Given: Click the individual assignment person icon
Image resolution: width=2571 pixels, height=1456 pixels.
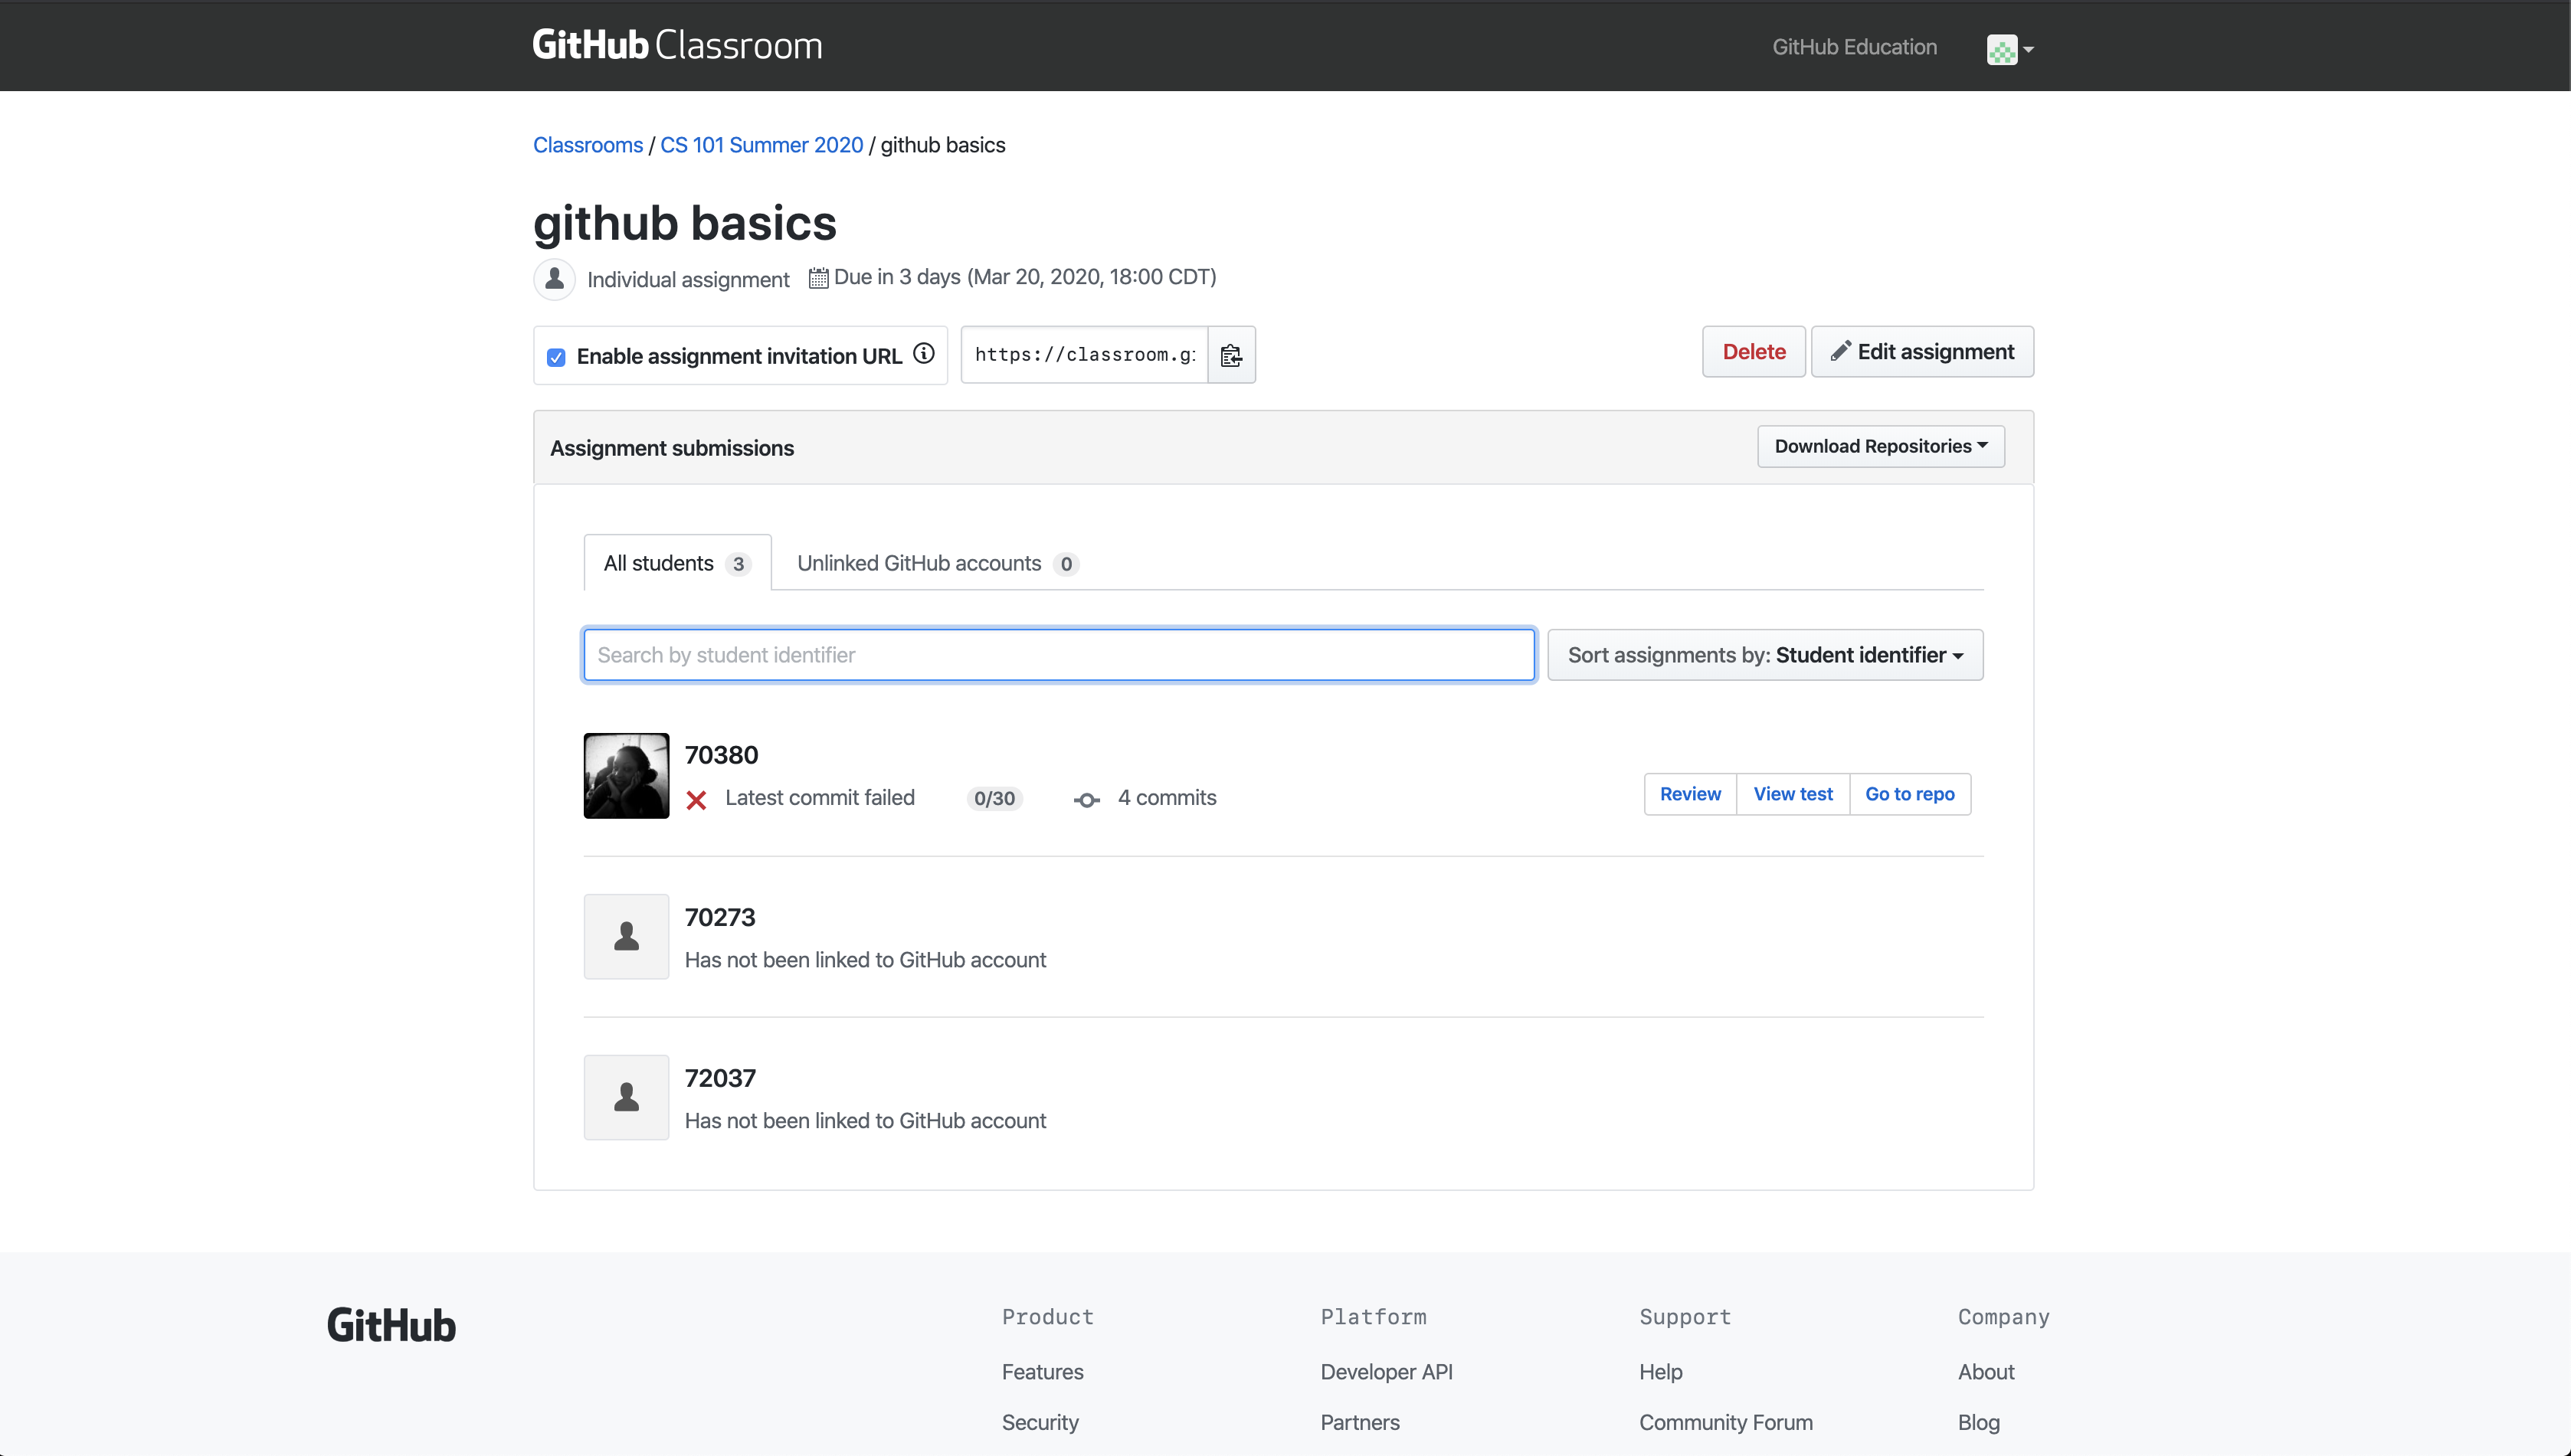Looking at the screenshot, I should (554, 279).
